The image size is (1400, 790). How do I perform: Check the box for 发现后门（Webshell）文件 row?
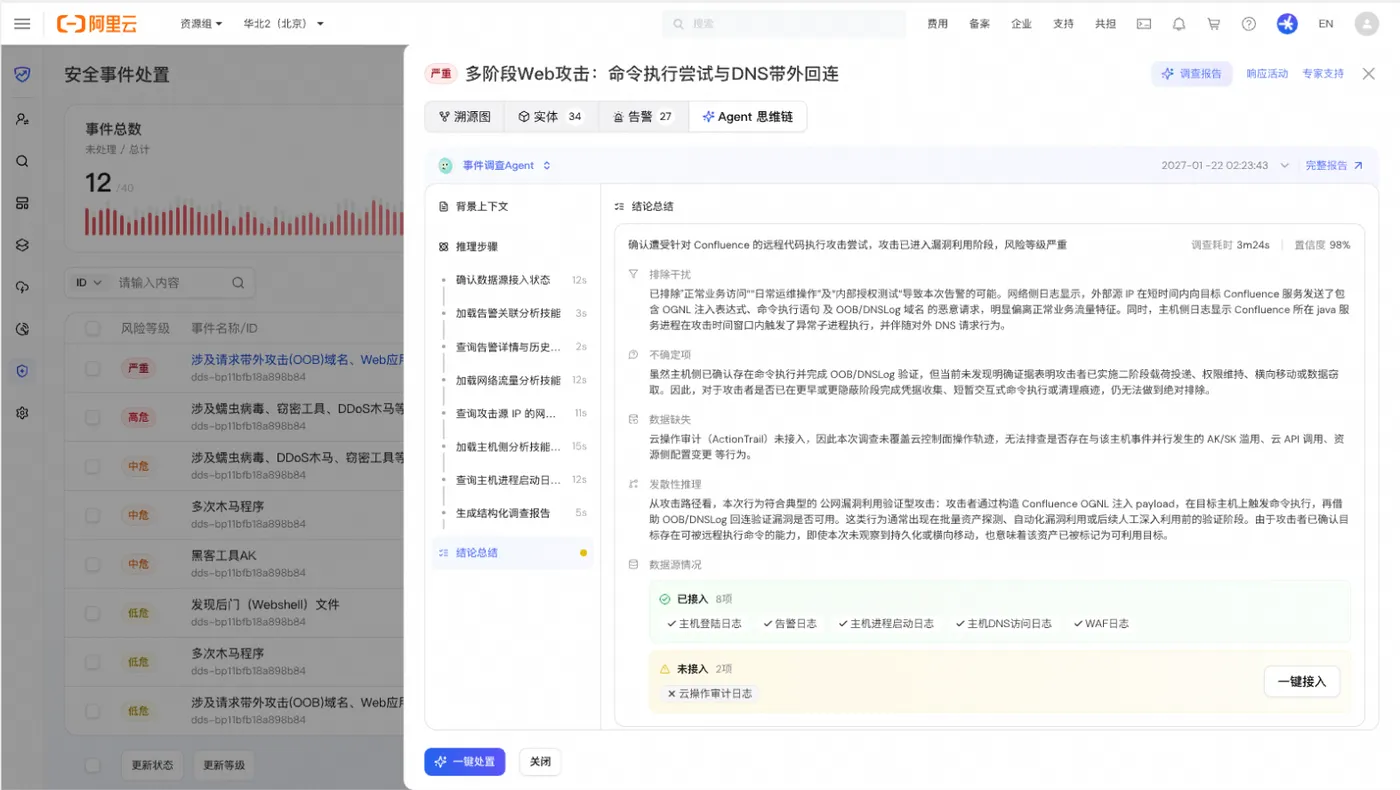click(x=93, y=613)
